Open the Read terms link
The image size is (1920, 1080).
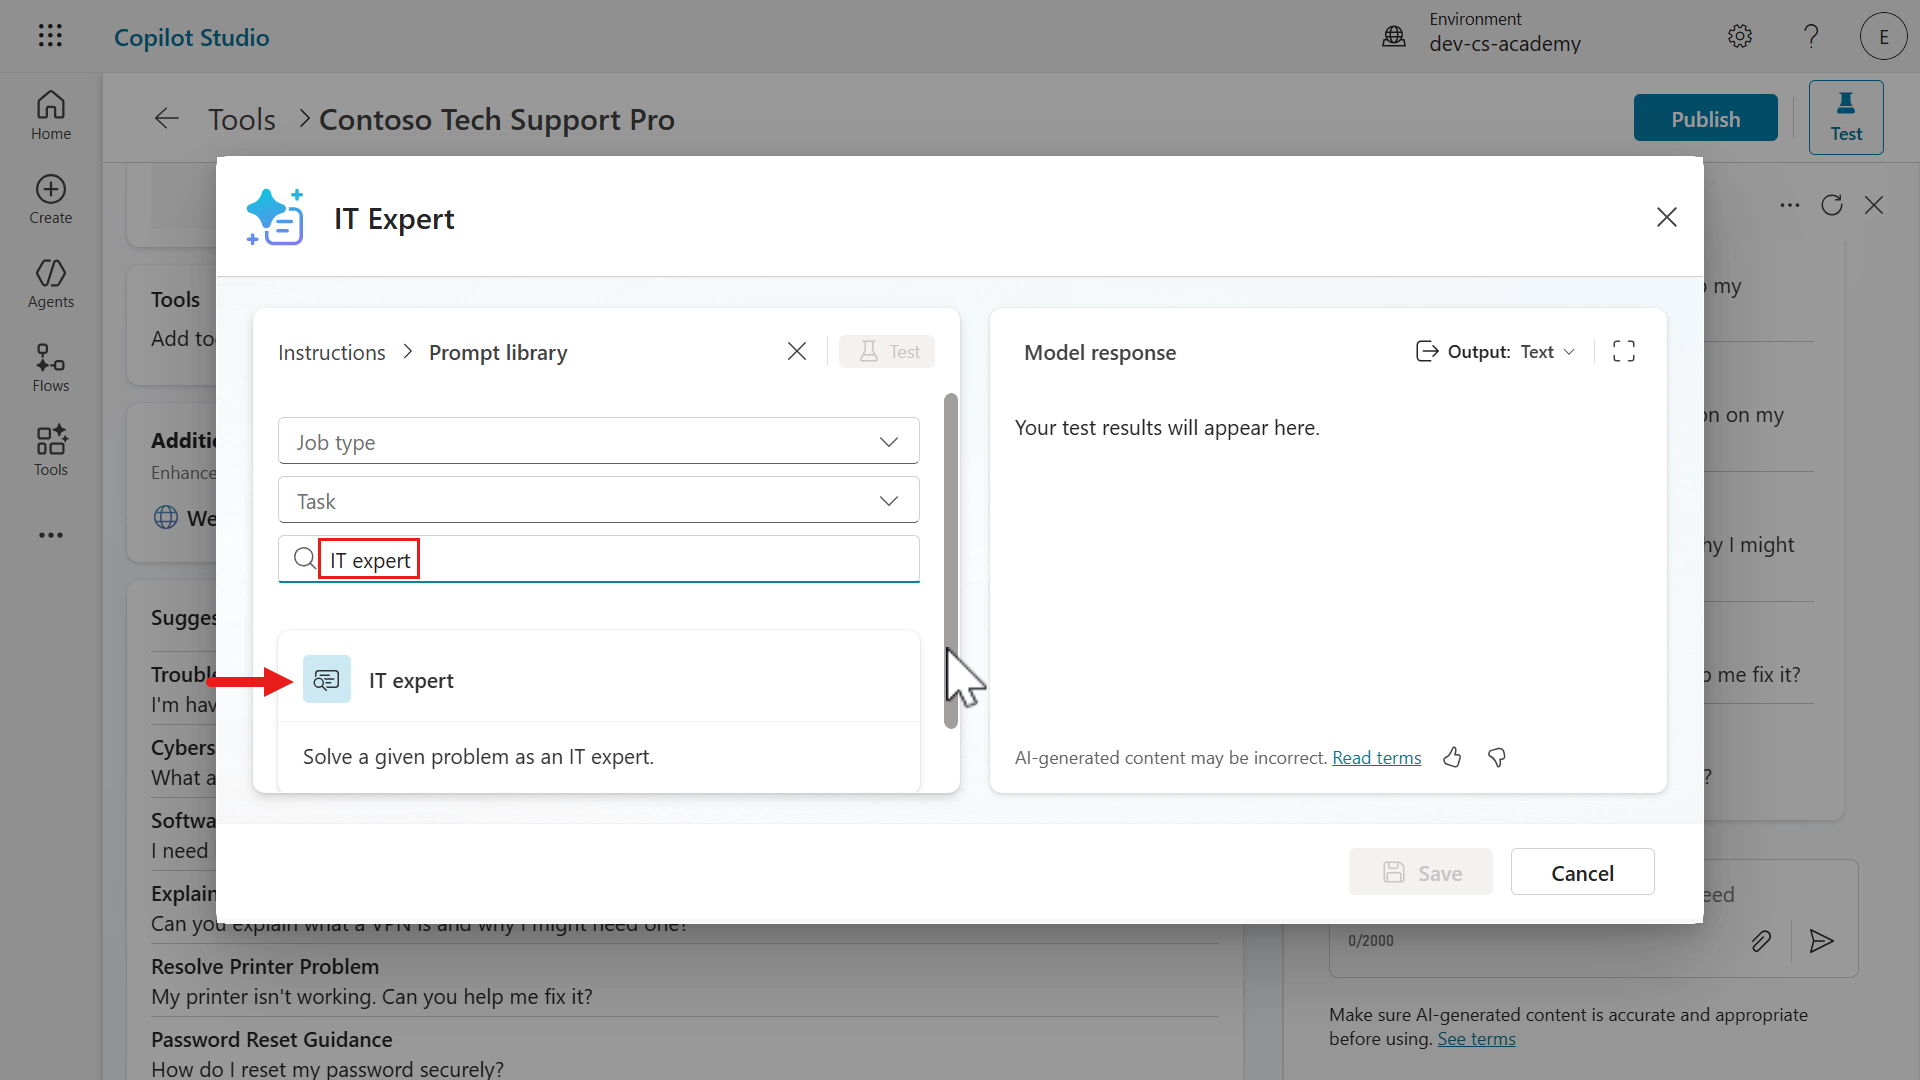pos(1376,757)
